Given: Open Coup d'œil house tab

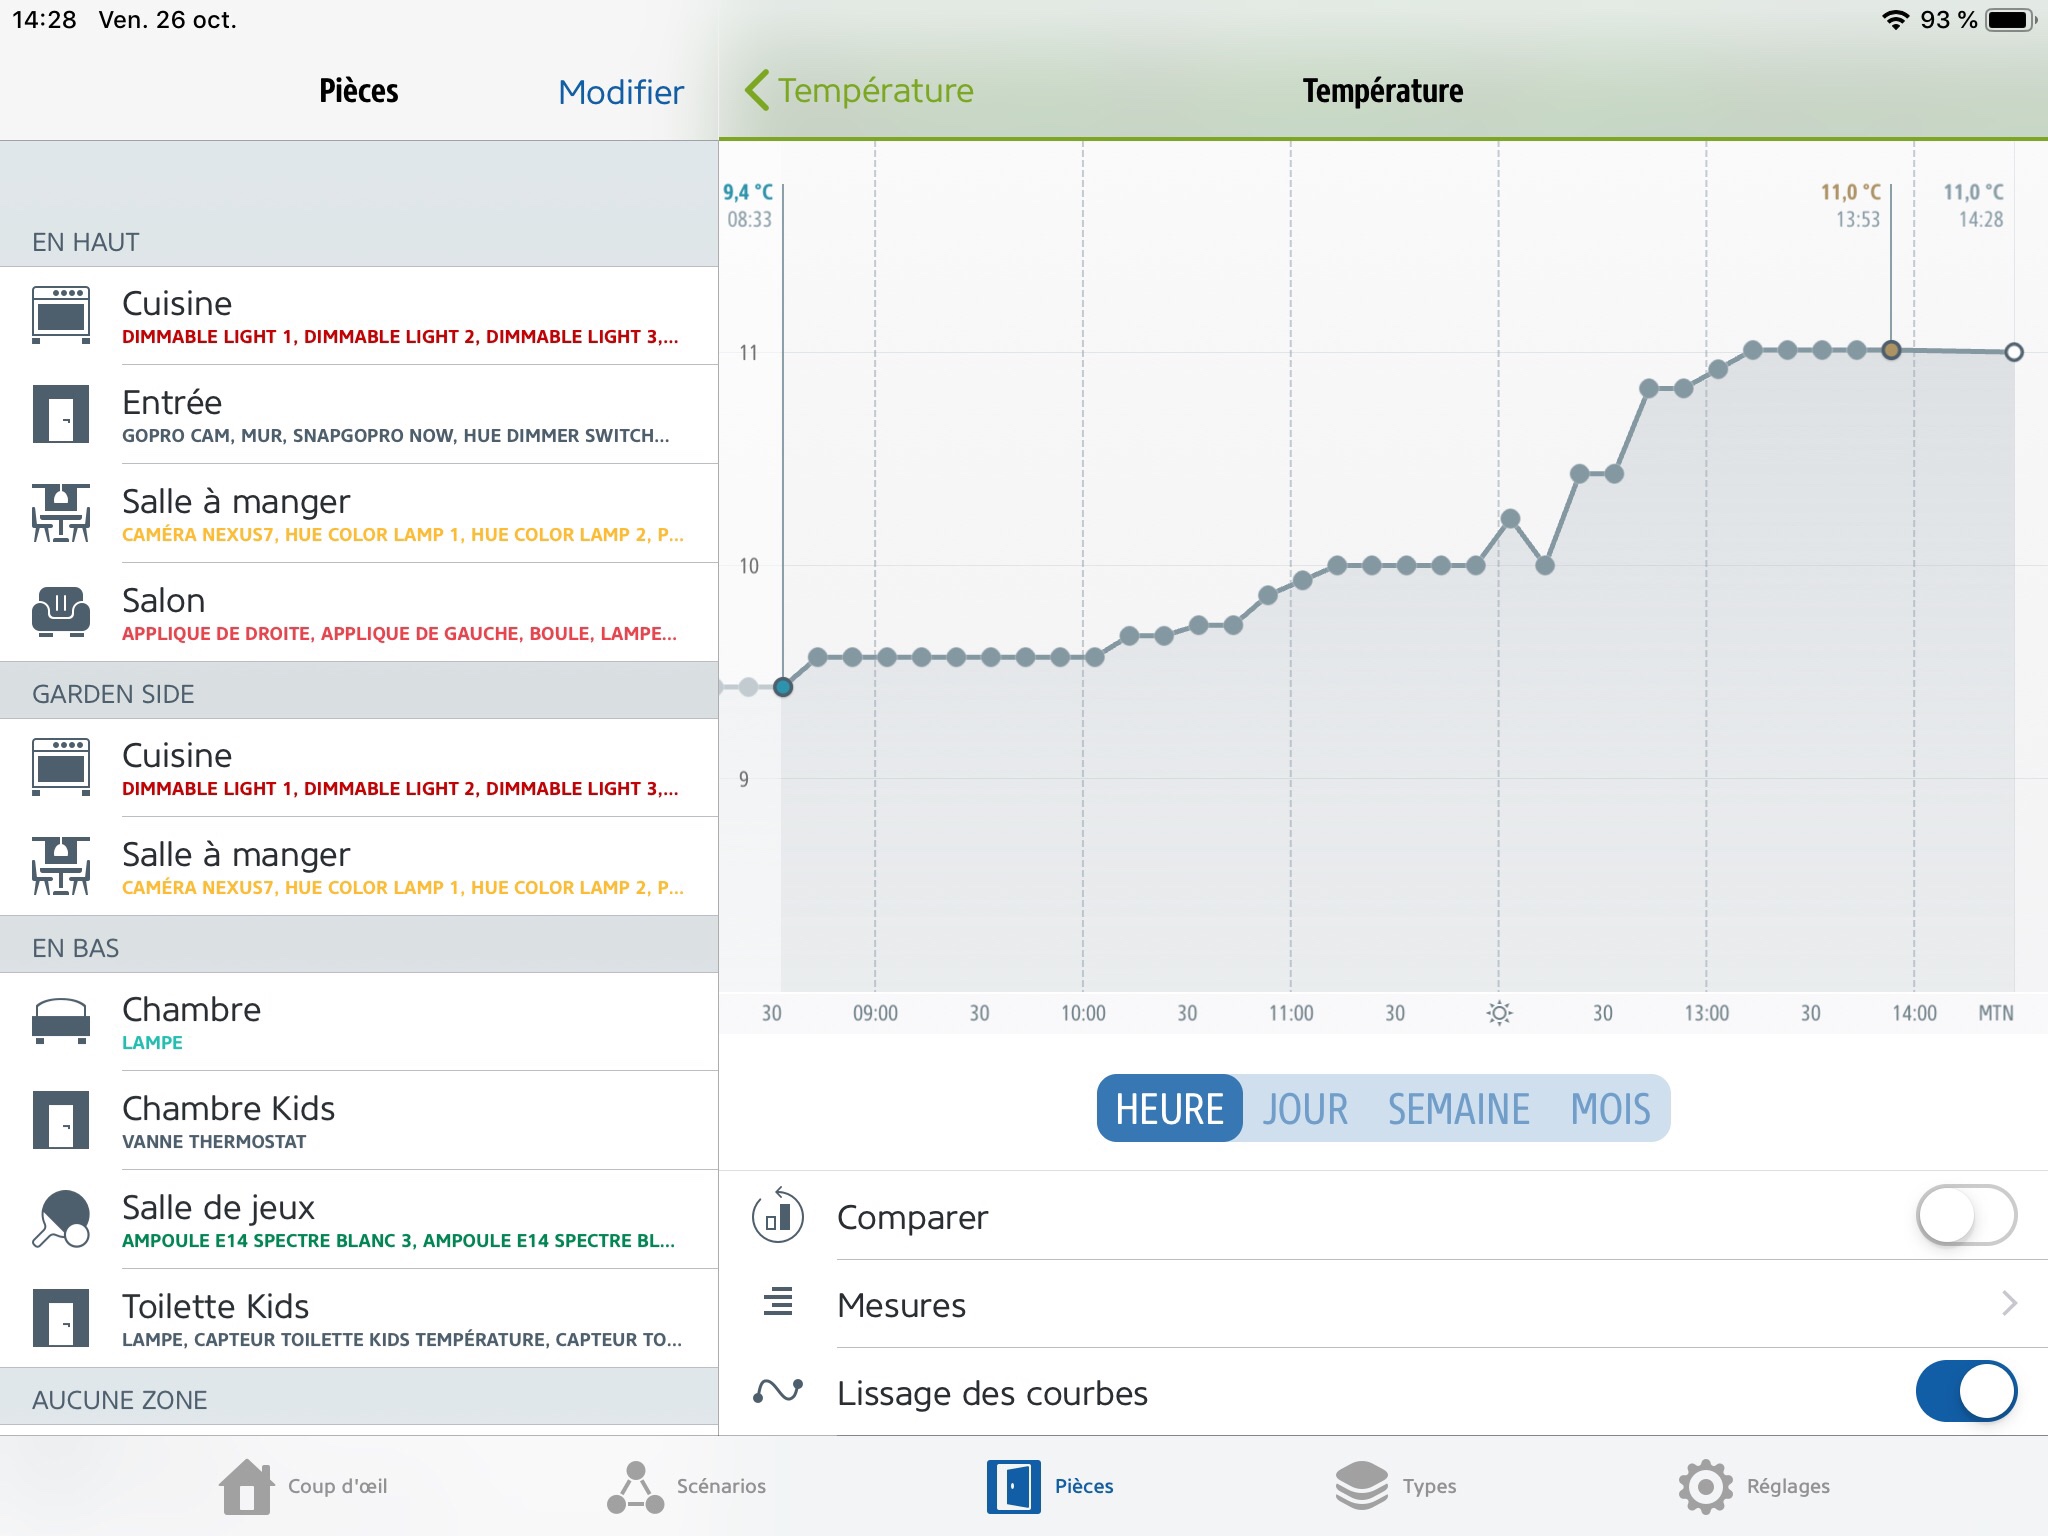Looking at the screenshot, I should 303,1486.
